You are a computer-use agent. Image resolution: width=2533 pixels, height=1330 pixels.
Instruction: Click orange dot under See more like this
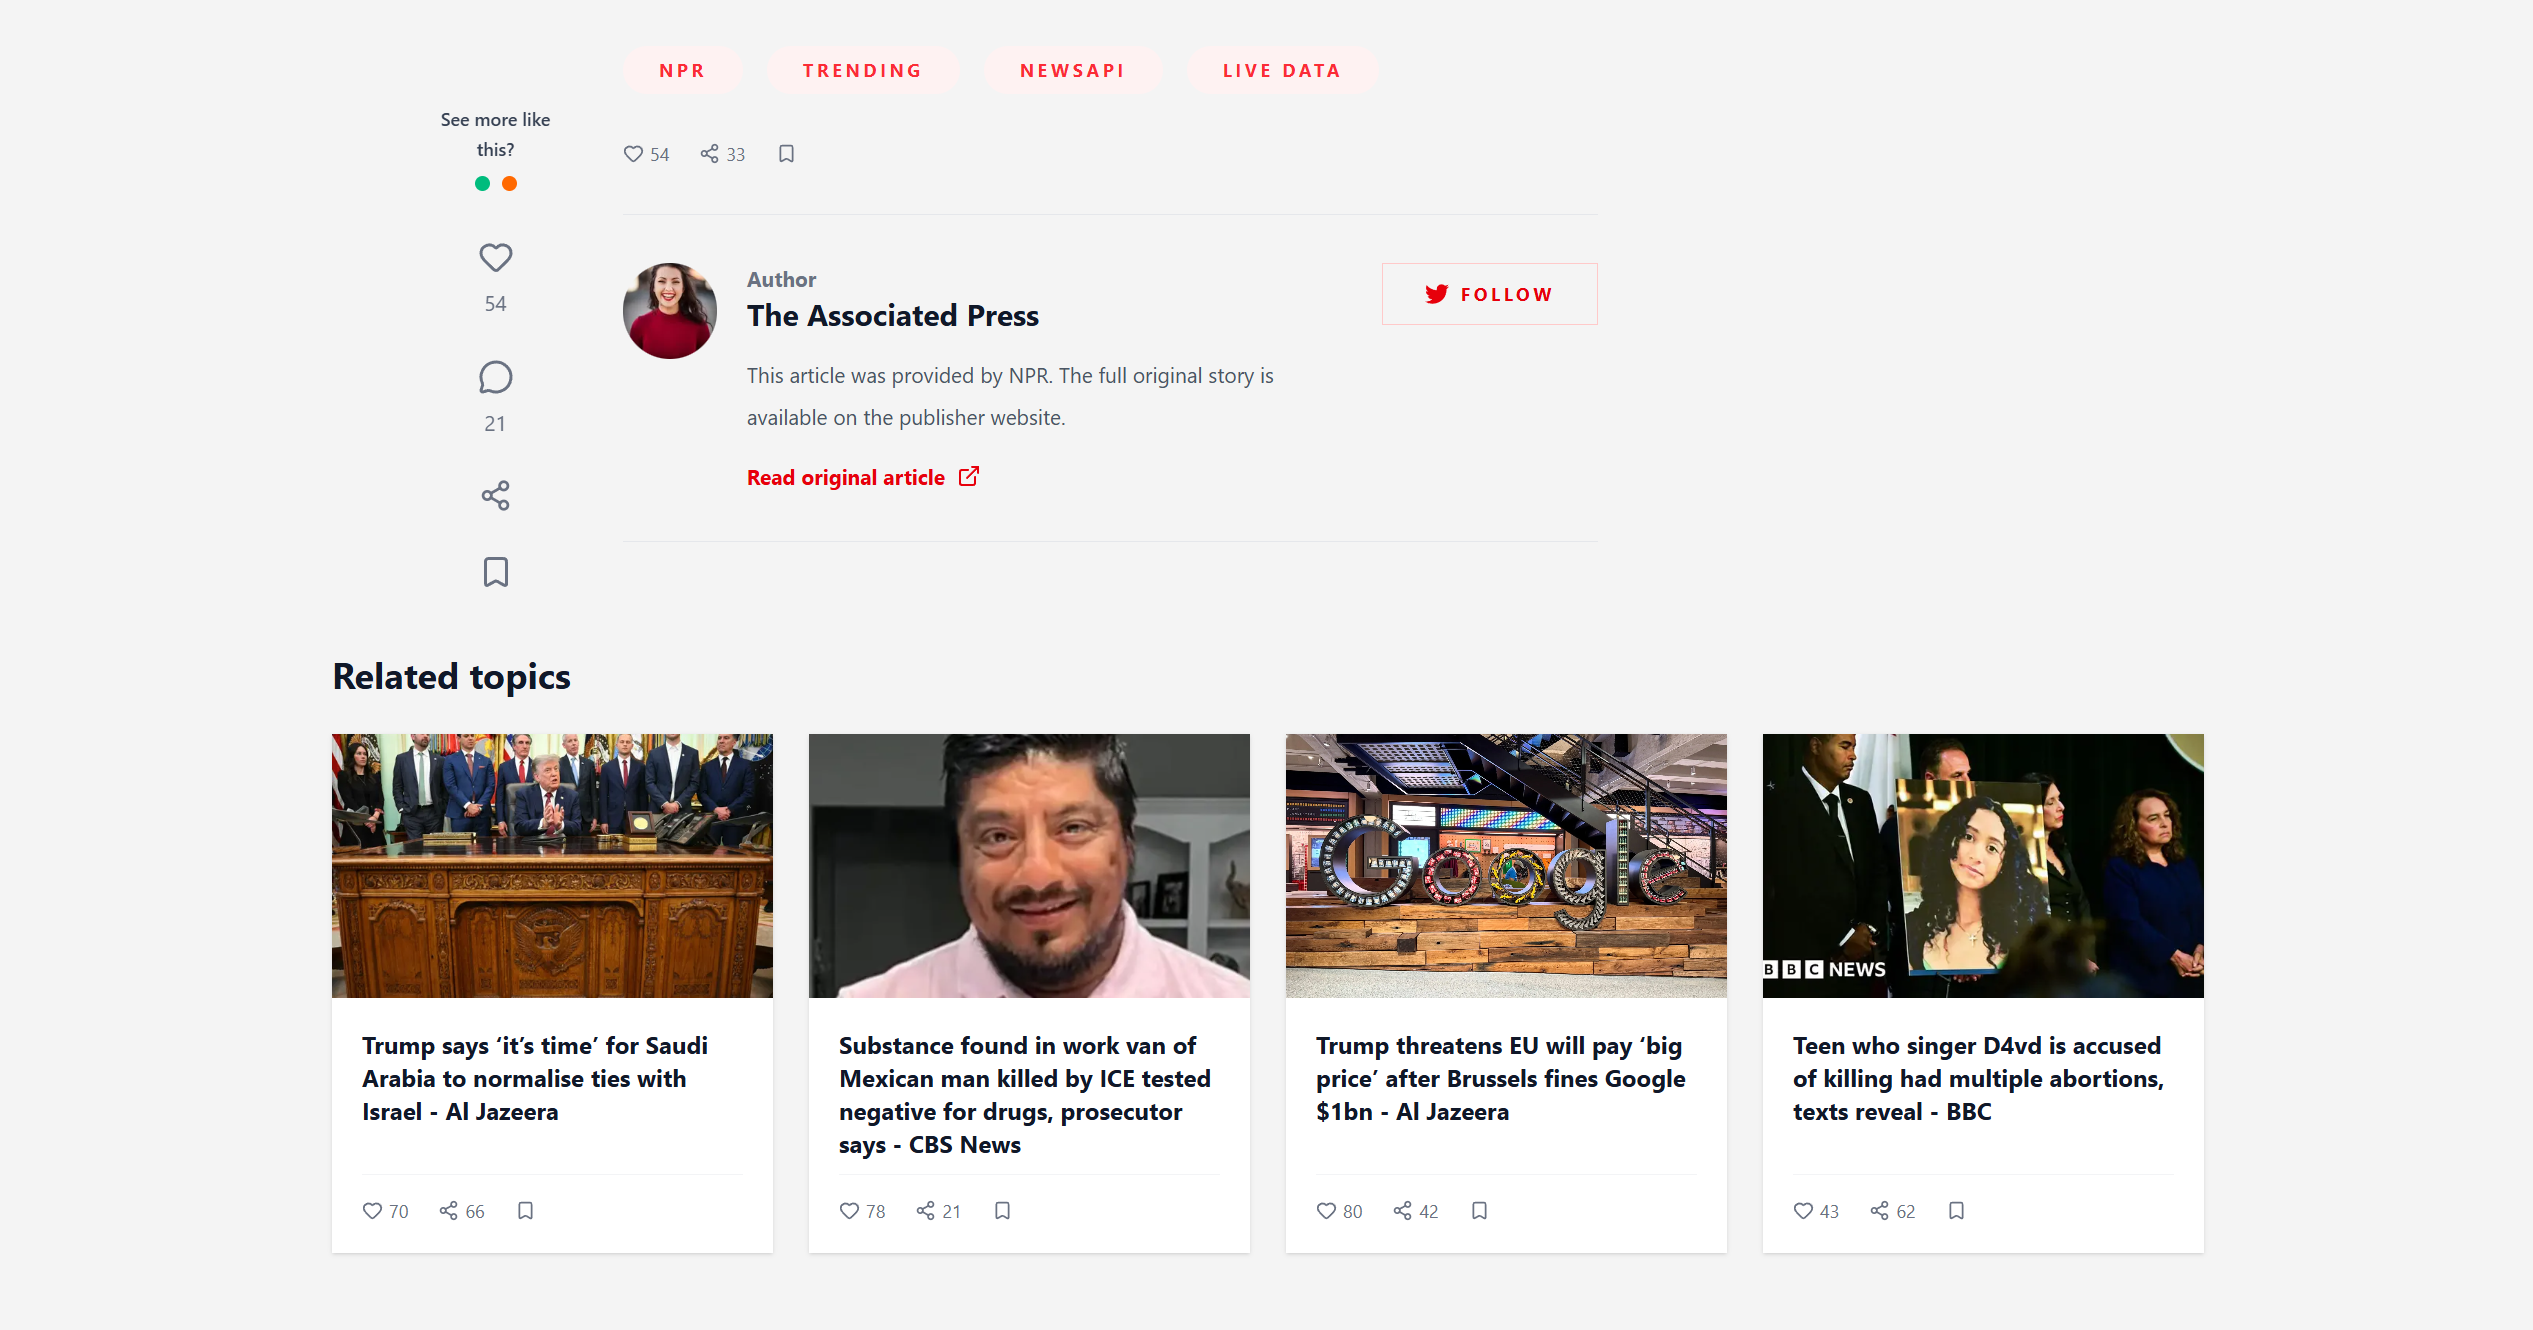[509, 183]
